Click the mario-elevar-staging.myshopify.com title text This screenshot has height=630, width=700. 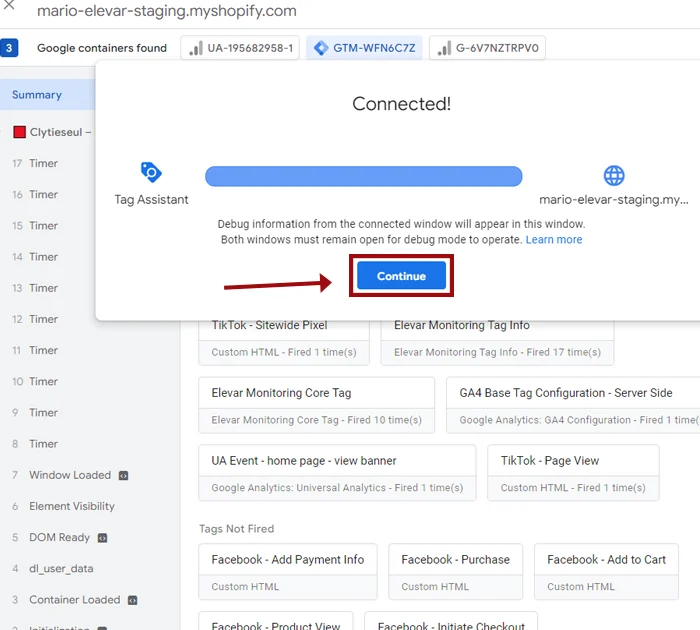167,11
